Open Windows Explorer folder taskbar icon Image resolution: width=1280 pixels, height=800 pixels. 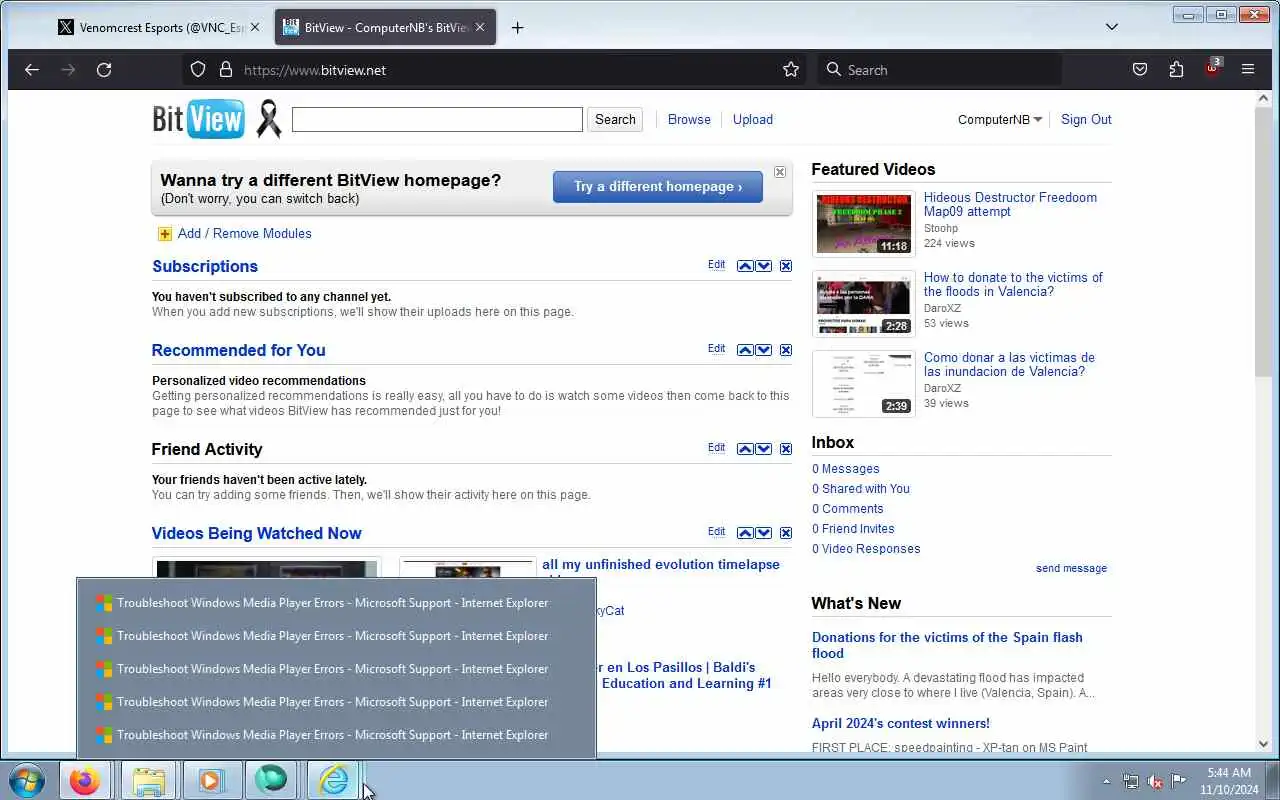(148, 780)
